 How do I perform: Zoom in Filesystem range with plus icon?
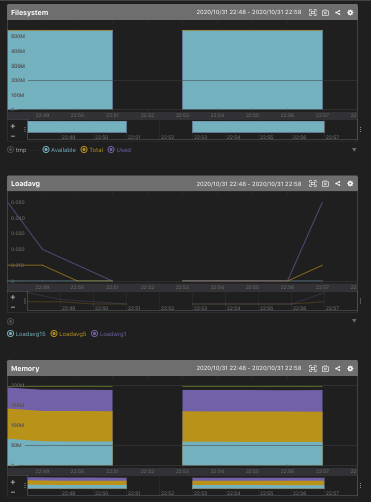[x=13, y=126]
